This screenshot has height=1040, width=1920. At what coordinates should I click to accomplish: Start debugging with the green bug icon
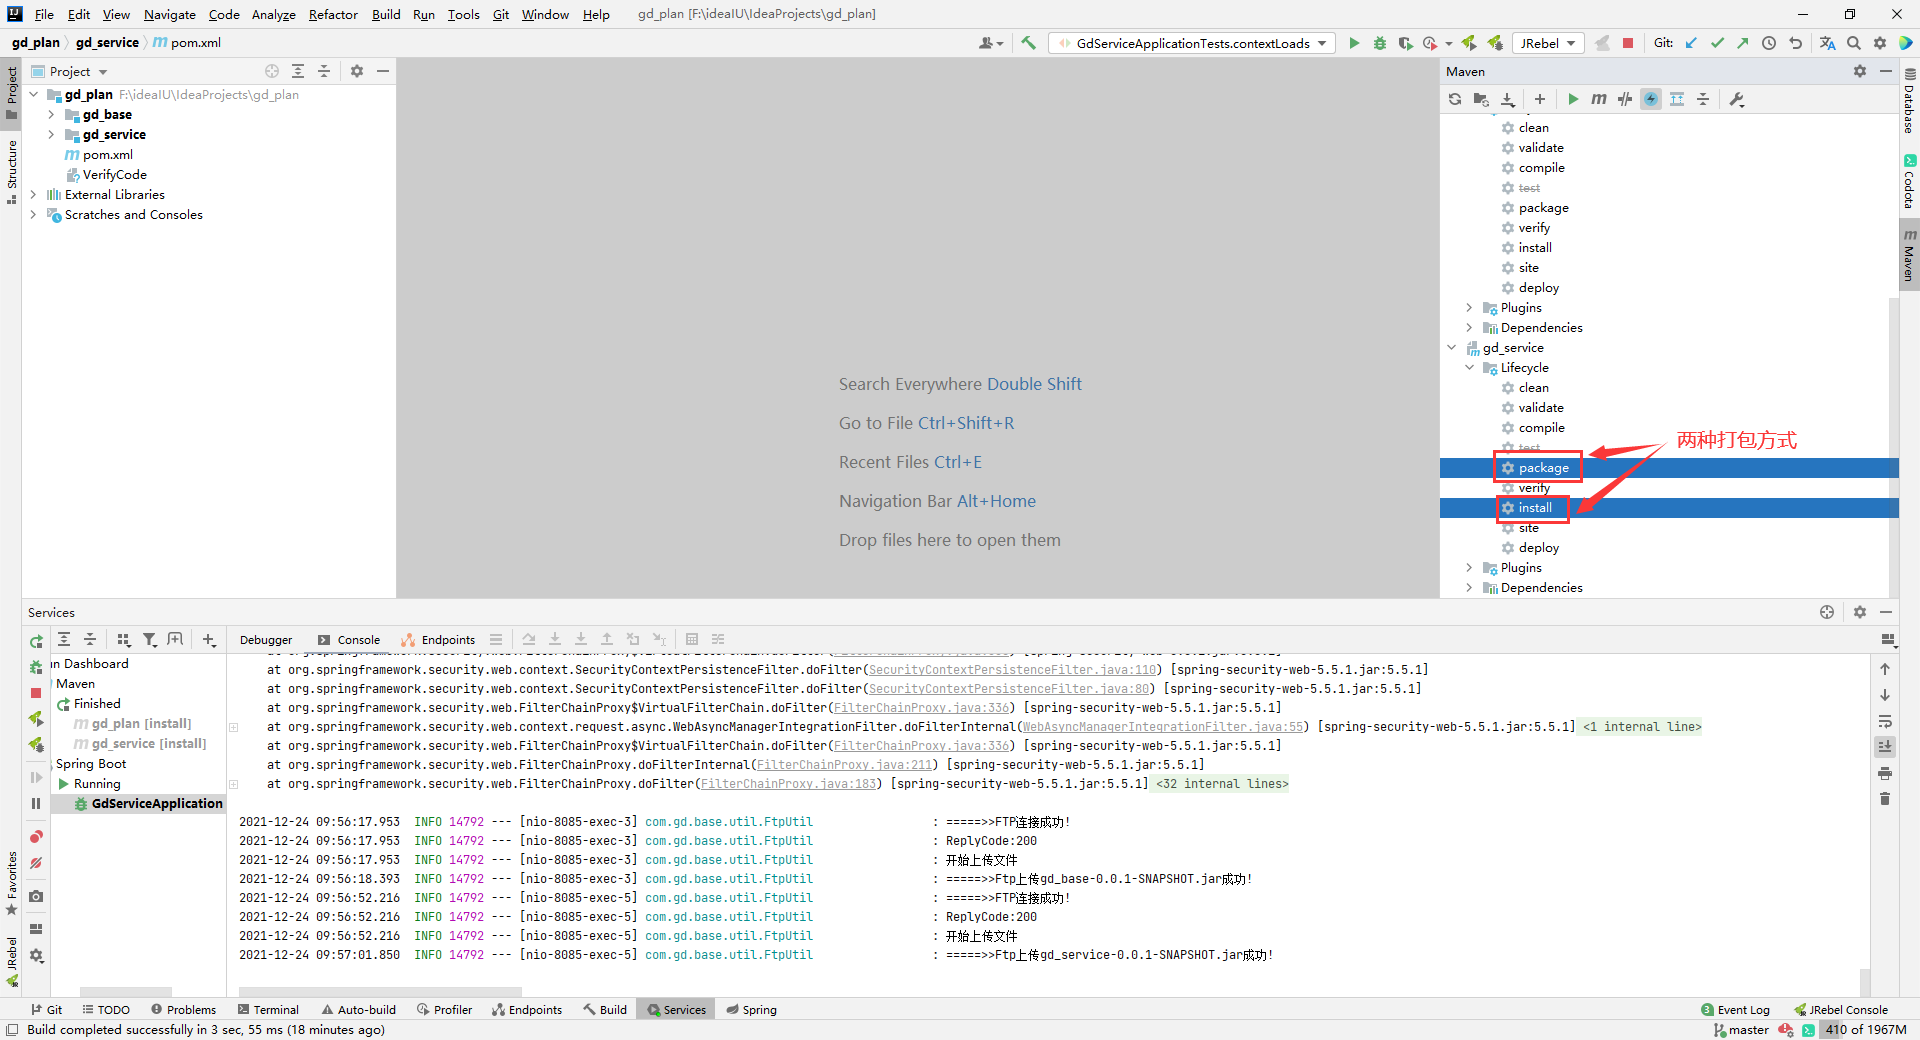tap(1380, 43)
